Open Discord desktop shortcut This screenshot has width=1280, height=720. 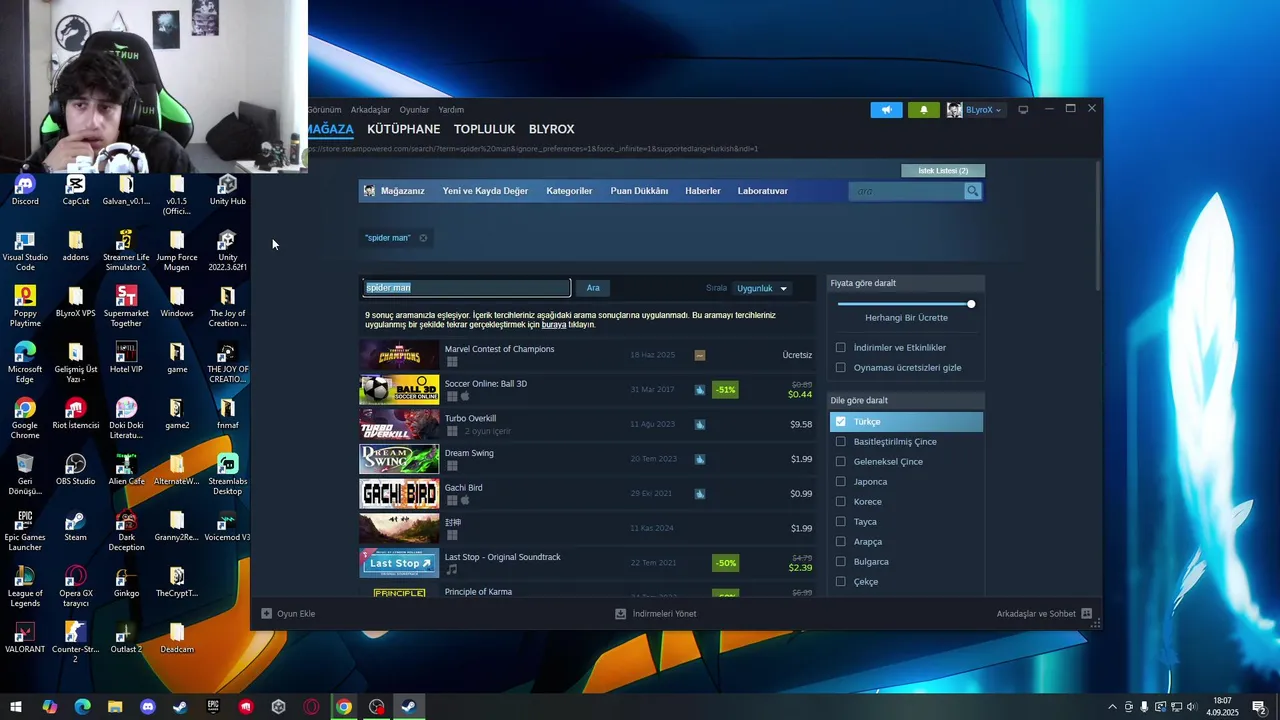[x=25, y=190]
